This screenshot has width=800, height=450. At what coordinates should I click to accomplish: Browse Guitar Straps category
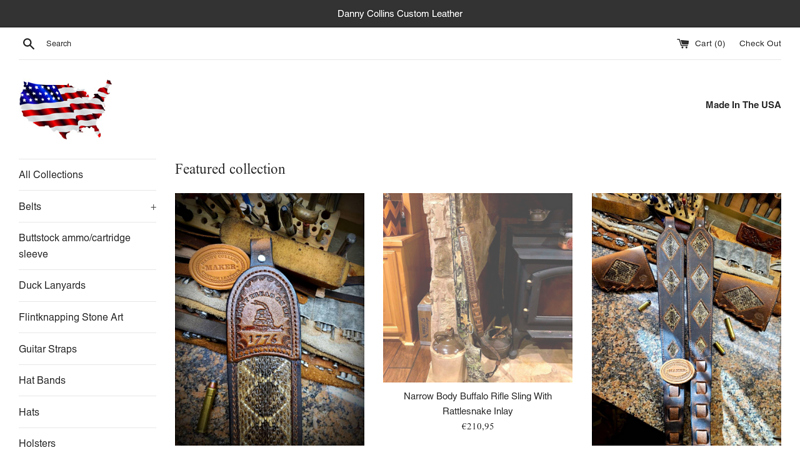click(x=47, y=349)
